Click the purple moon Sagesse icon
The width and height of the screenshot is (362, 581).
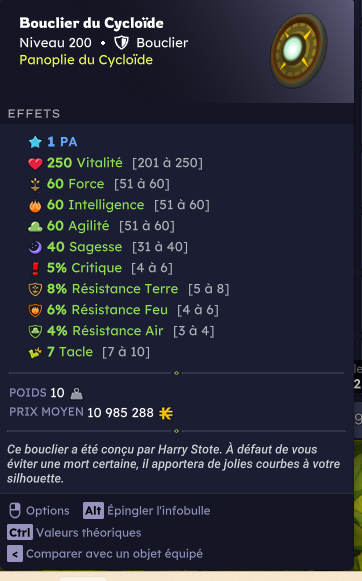(35, 247)
